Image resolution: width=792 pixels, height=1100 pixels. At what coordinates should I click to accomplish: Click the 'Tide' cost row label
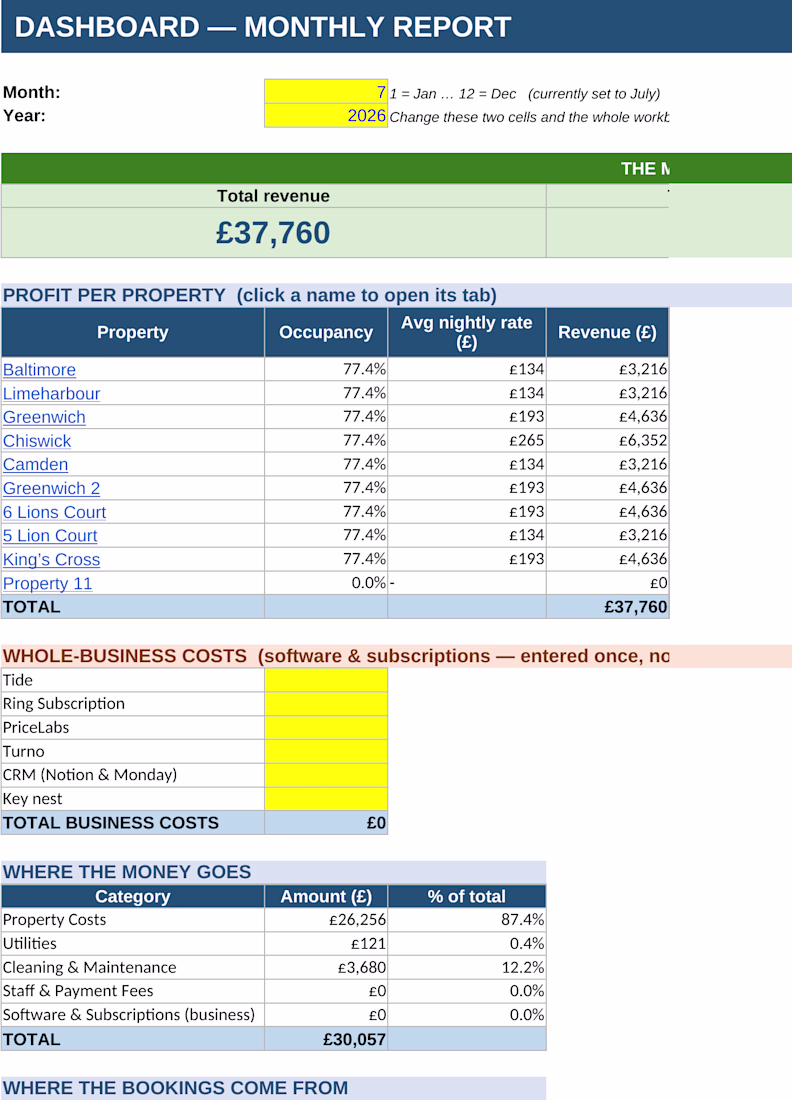coord(18,680)
